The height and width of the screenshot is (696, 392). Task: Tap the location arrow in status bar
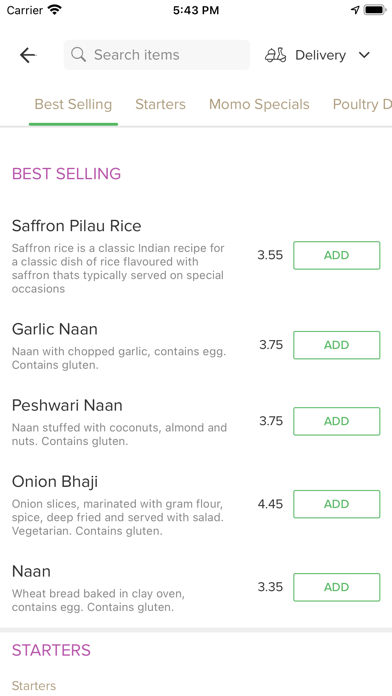(x=355, y=10)
